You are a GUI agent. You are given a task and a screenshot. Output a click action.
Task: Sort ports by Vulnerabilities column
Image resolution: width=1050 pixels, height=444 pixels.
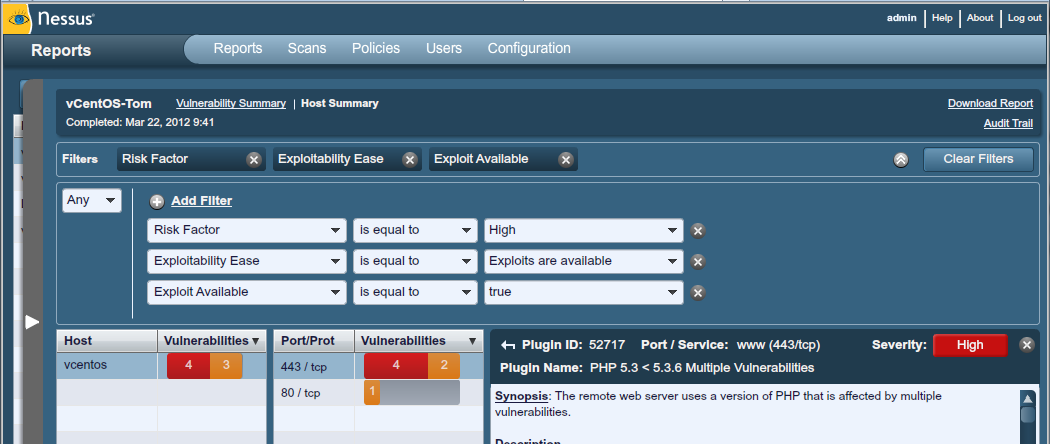click(x=419, y=341)
